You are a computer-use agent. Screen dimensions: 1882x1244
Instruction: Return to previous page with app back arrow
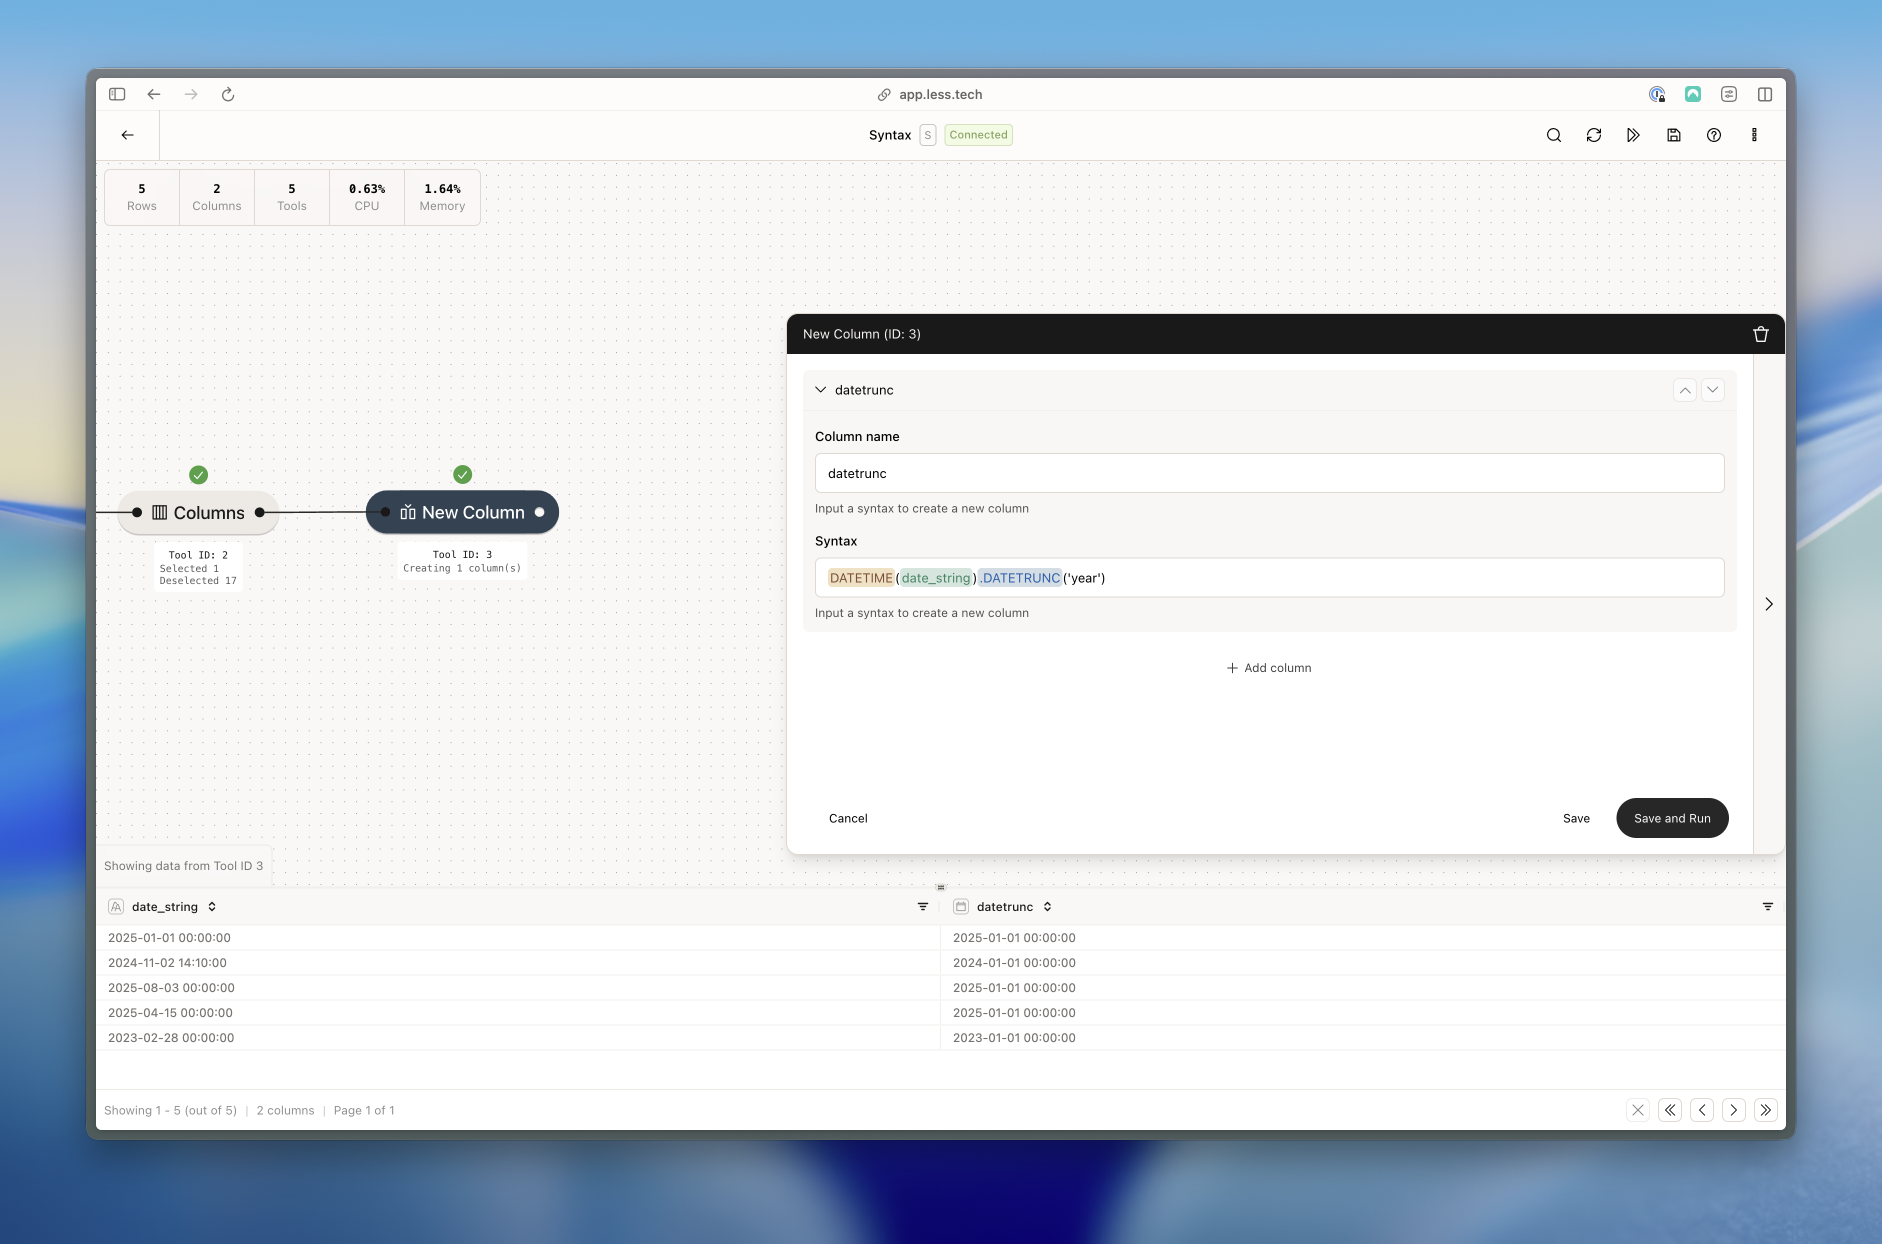(x=128, y=135)
